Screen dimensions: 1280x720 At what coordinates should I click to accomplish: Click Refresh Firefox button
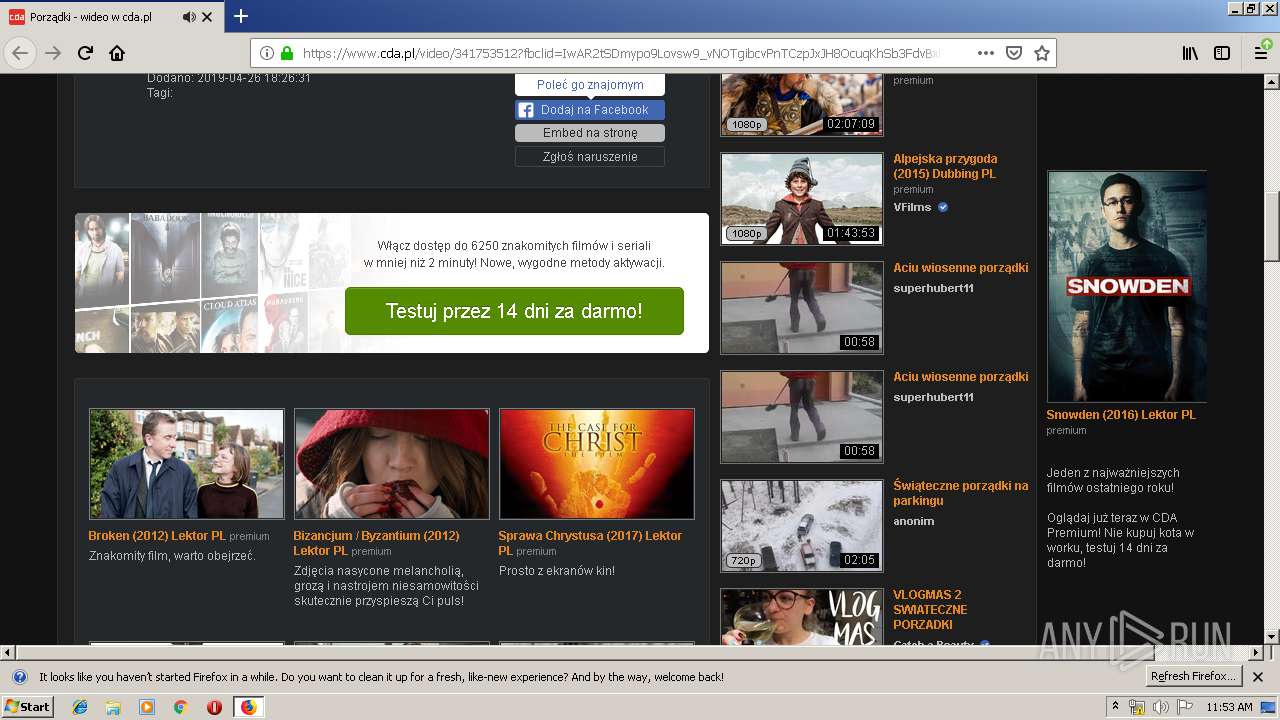coord(1194,677)
